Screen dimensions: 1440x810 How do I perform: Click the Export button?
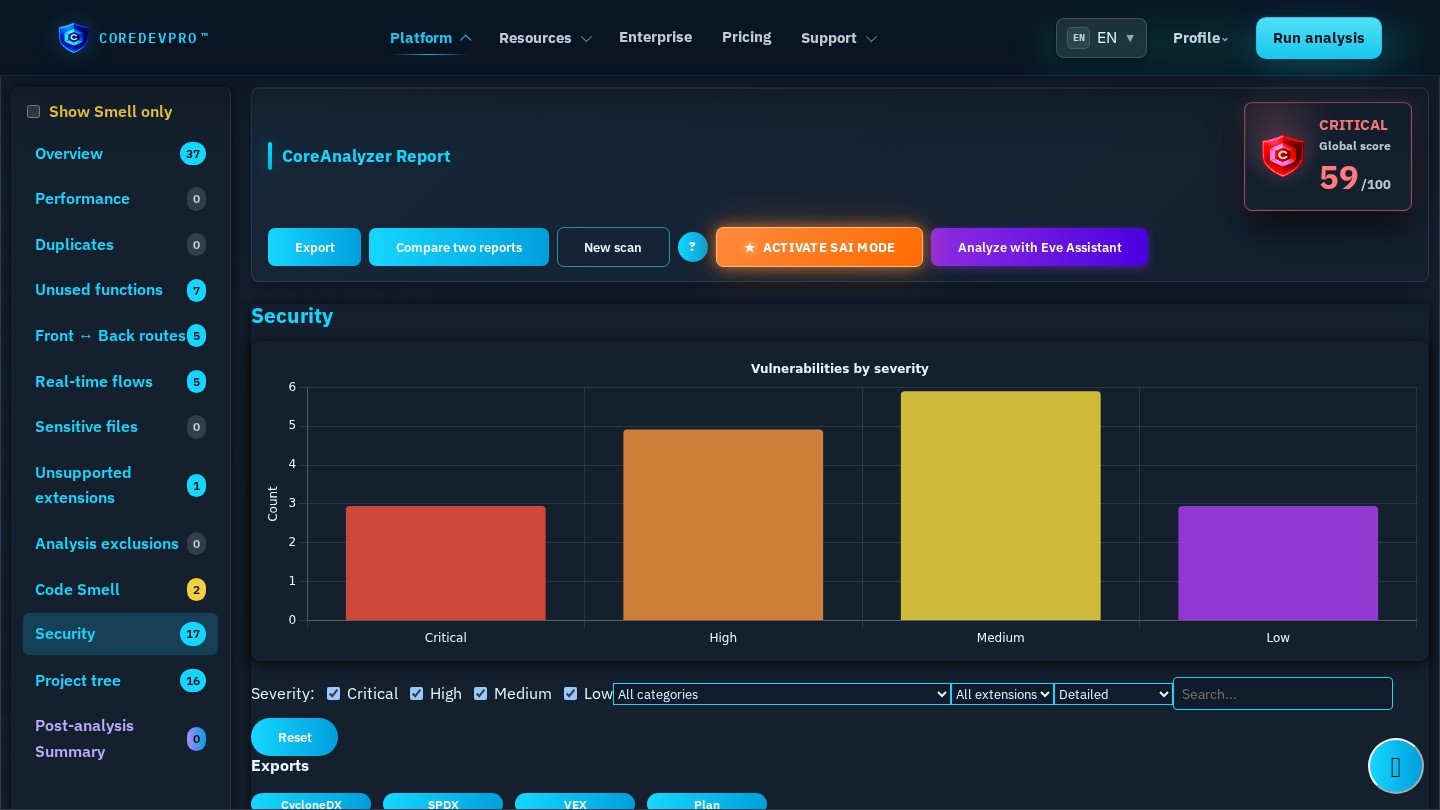[314, 247]
